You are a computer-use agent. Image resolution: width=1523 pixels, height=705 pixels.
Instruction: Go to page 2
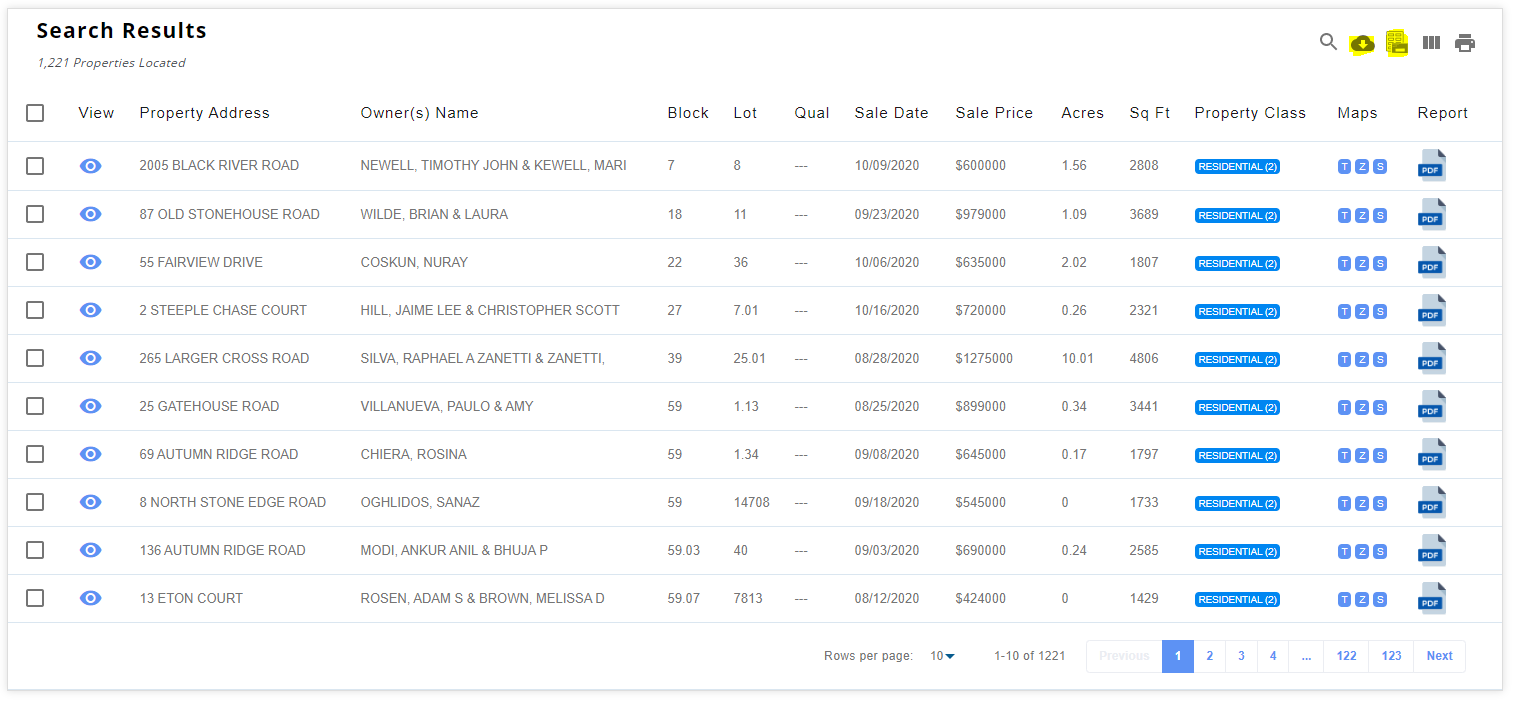pos(1210,656)
